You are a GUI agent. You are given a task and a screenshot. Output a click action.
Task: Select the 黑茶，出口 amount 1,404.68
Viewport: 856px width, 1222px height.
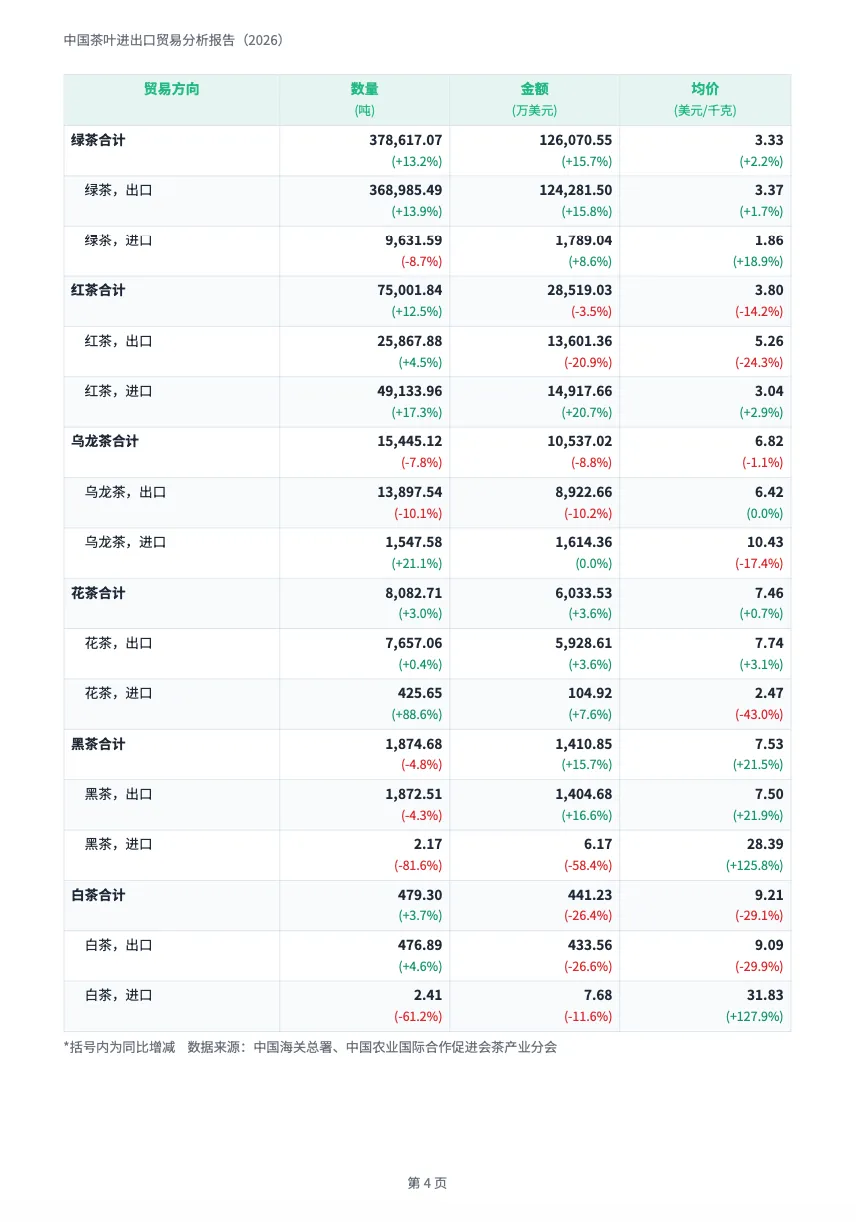(583, 794)
